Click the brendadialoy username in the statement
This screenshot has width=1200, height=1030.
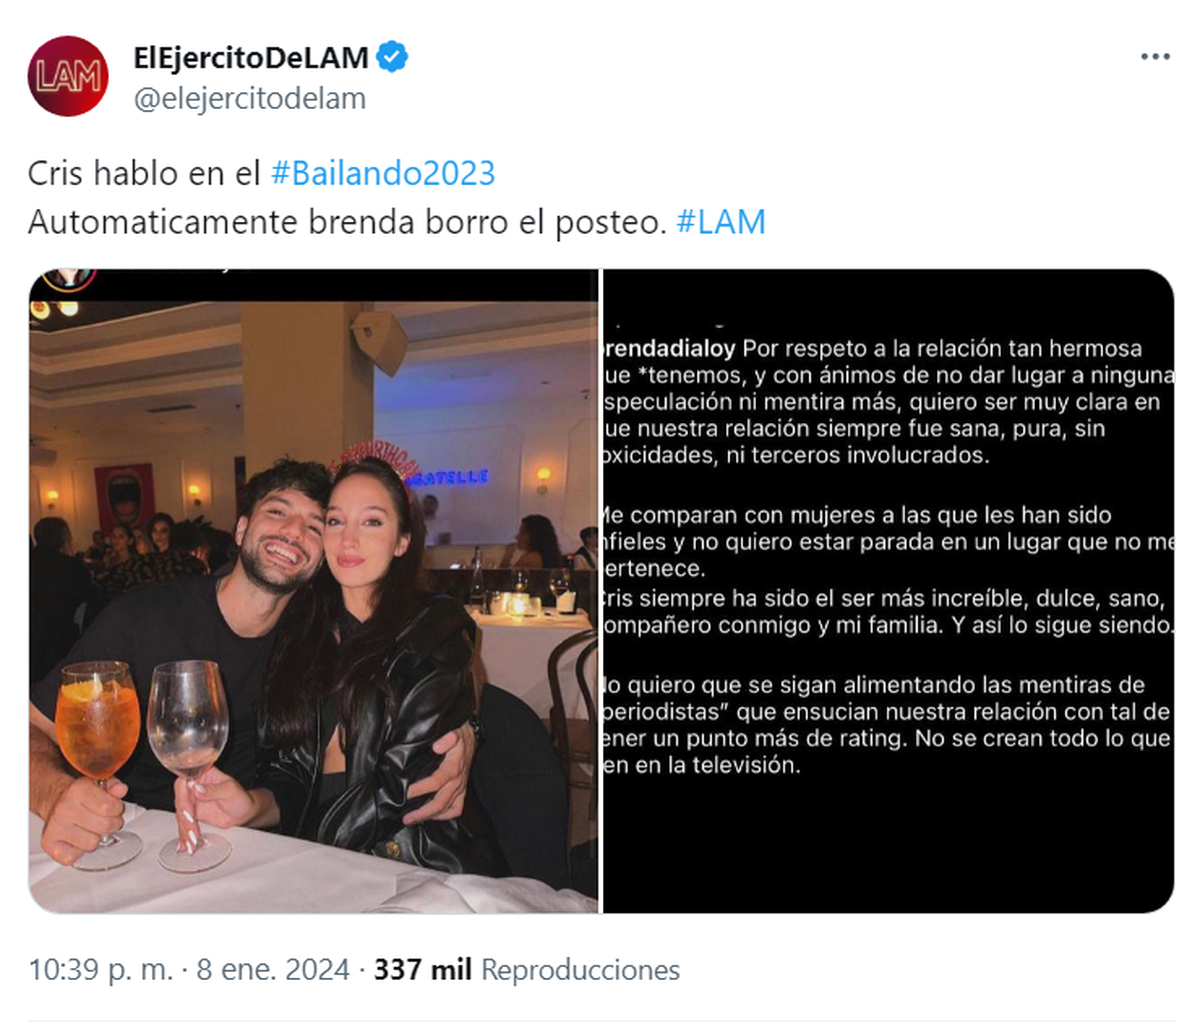click(670, 349)
